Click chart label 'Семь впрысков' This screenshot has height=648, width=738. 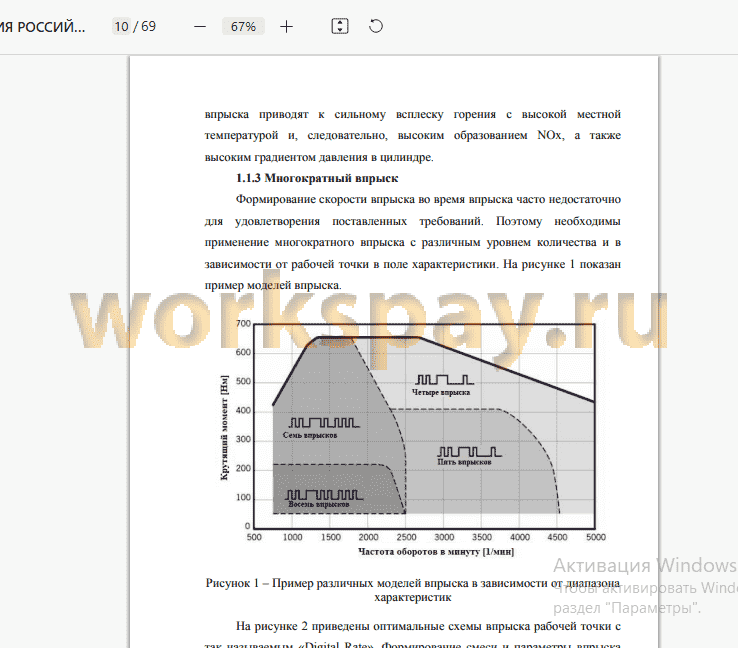[x=310, y=435]
